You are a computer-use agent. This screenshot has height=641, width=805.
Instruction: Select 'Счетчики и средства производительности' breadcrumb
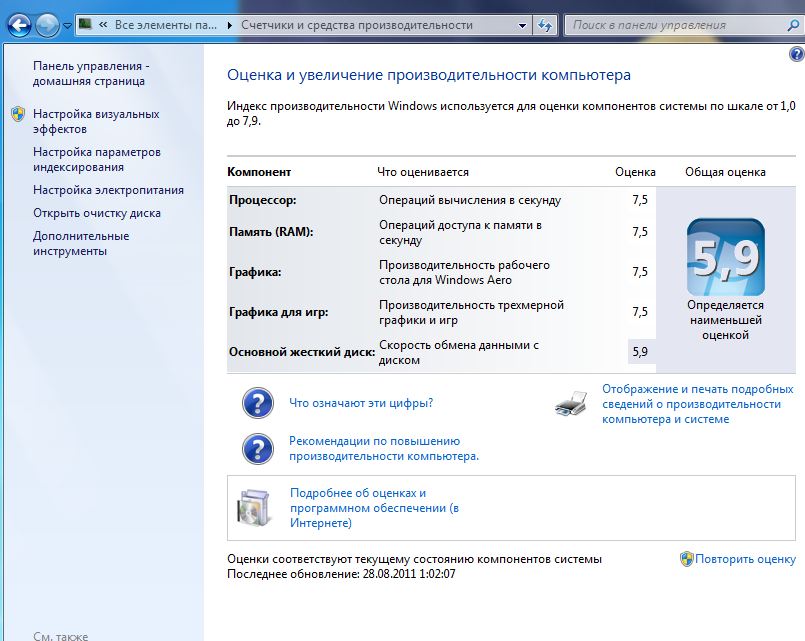click(357, 25)
